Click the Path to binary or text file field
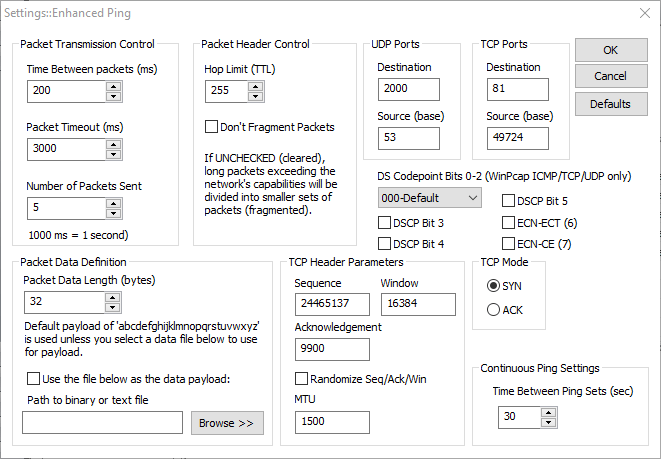The width and height of the screenshot is (661, 459). point(102,423)
